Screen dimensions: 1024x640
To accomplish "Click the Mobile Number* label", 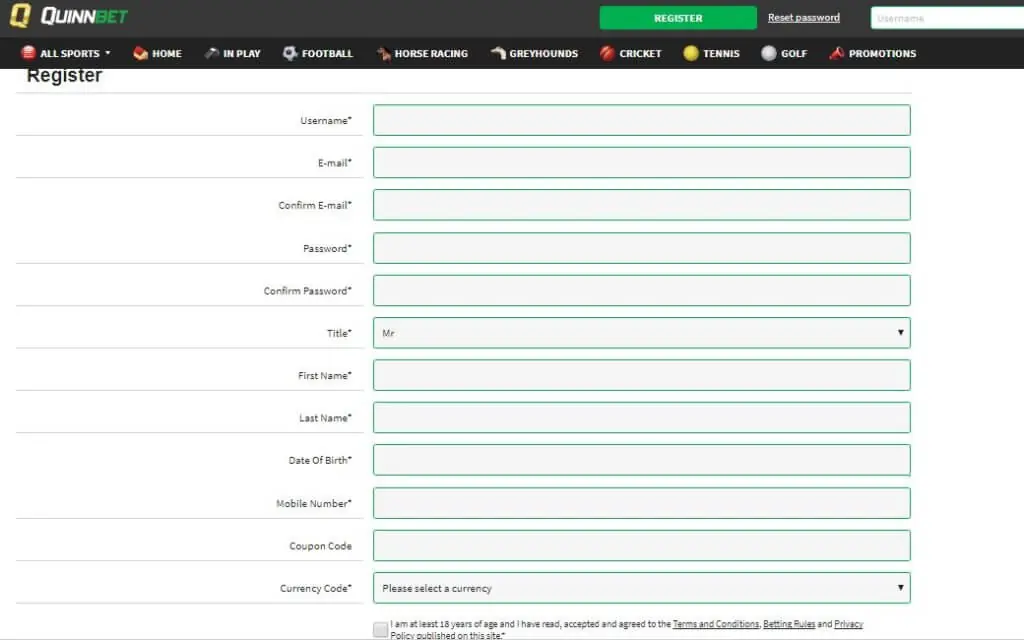I will (313, 504).
